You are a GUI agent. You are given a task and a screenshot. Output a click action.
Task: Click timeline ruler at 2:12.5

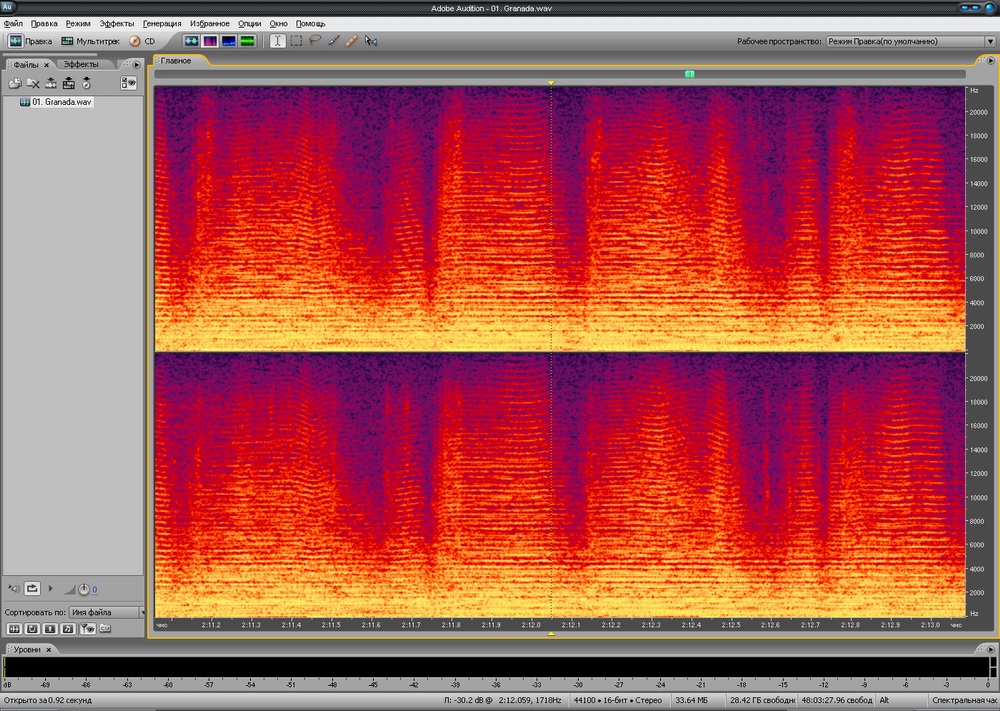[731, 625]
